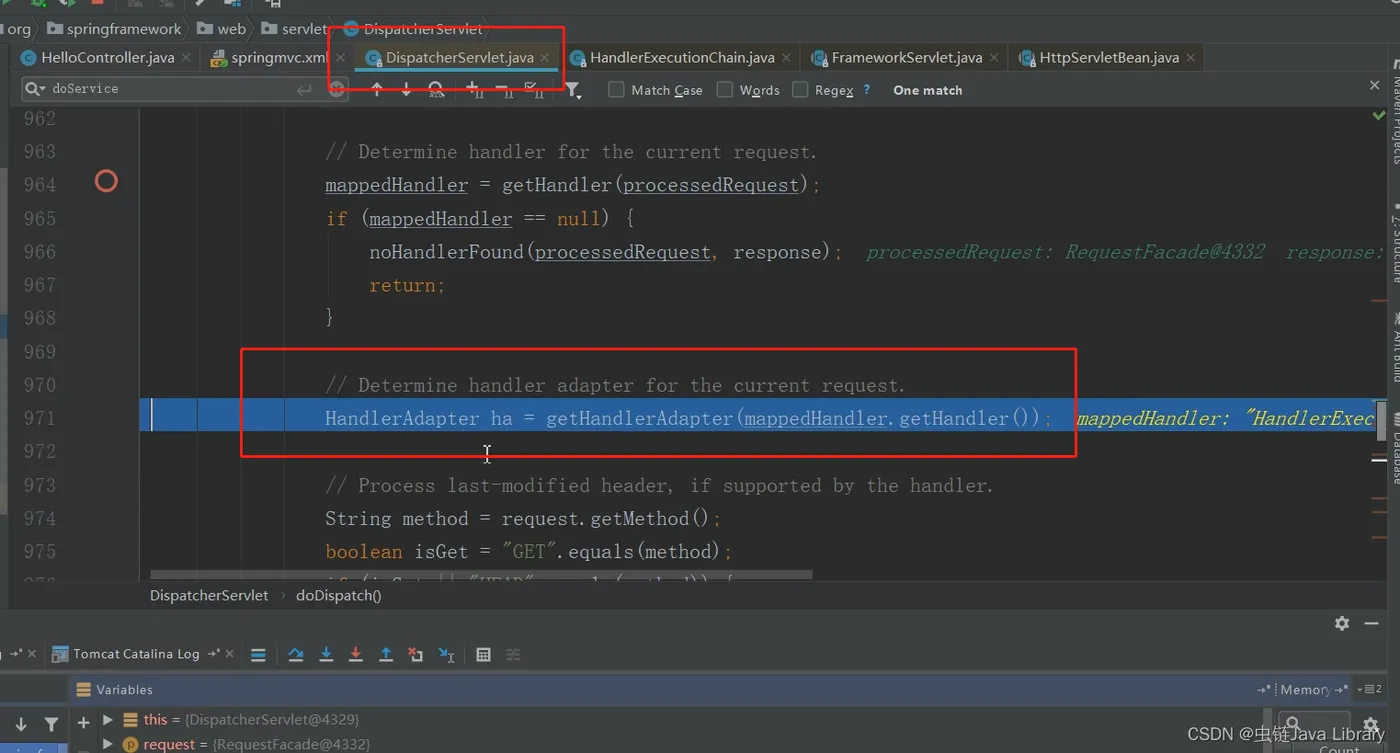Unselect occurrence minus icon in find bar

tap(503, 90)
